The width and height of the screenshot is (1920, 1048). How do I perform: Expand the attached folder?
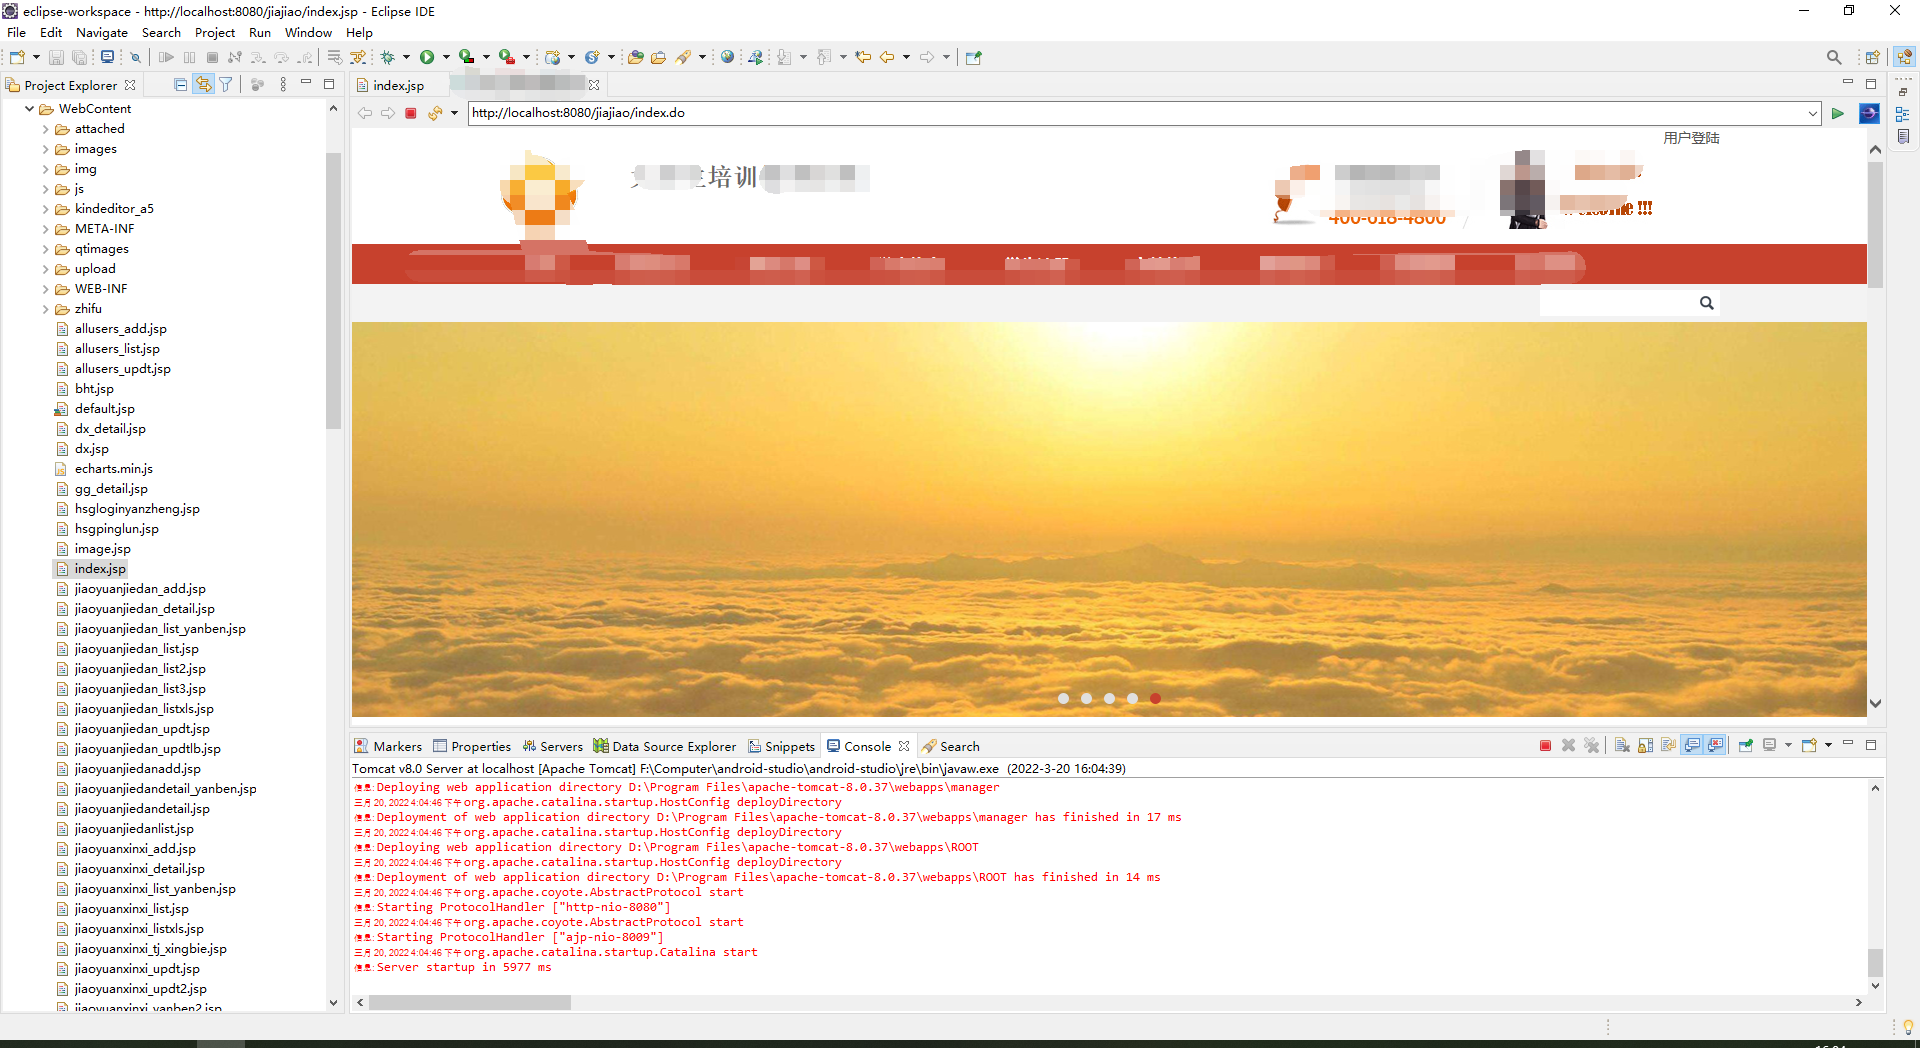[x=46, y=129]
